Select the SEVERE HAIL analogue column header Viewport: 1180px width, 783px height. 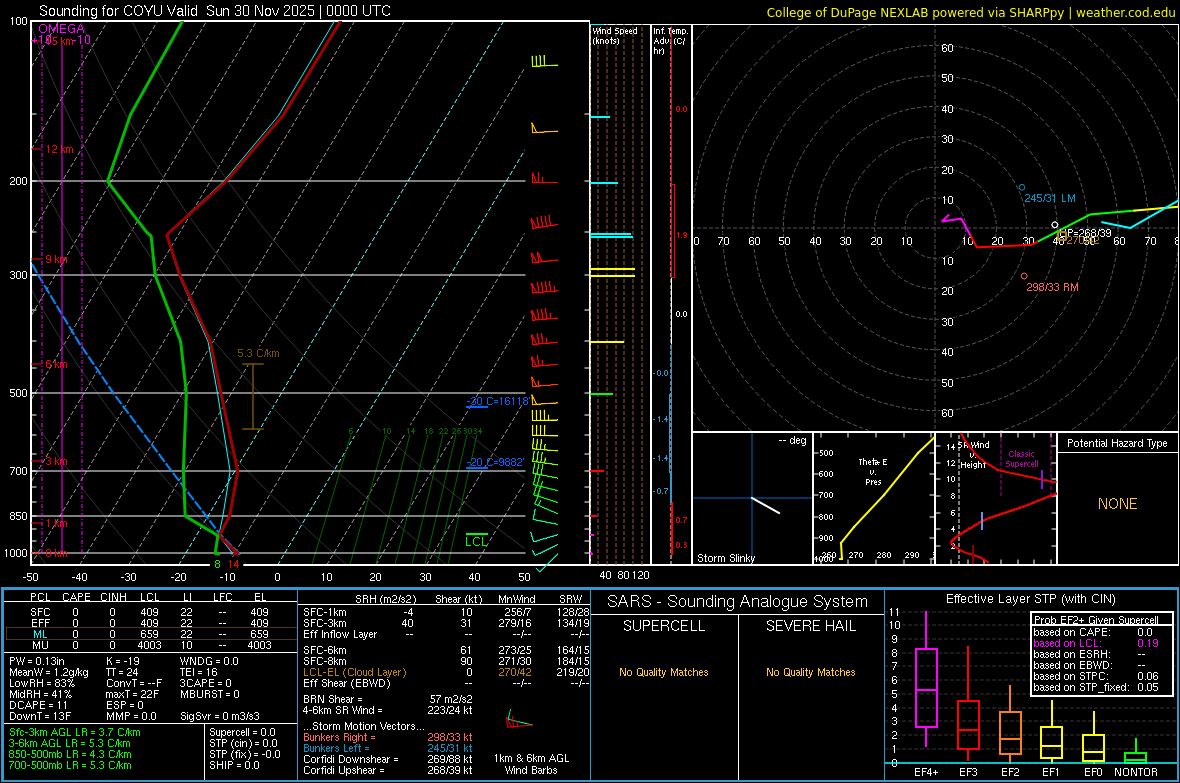(810, 626)
